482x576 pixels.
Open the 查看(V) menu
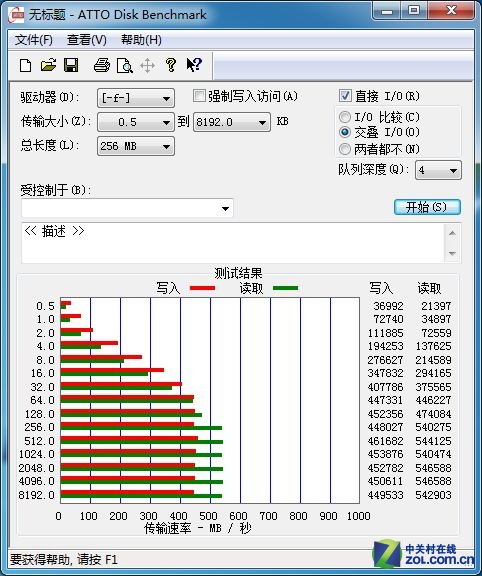click(87, 40)
